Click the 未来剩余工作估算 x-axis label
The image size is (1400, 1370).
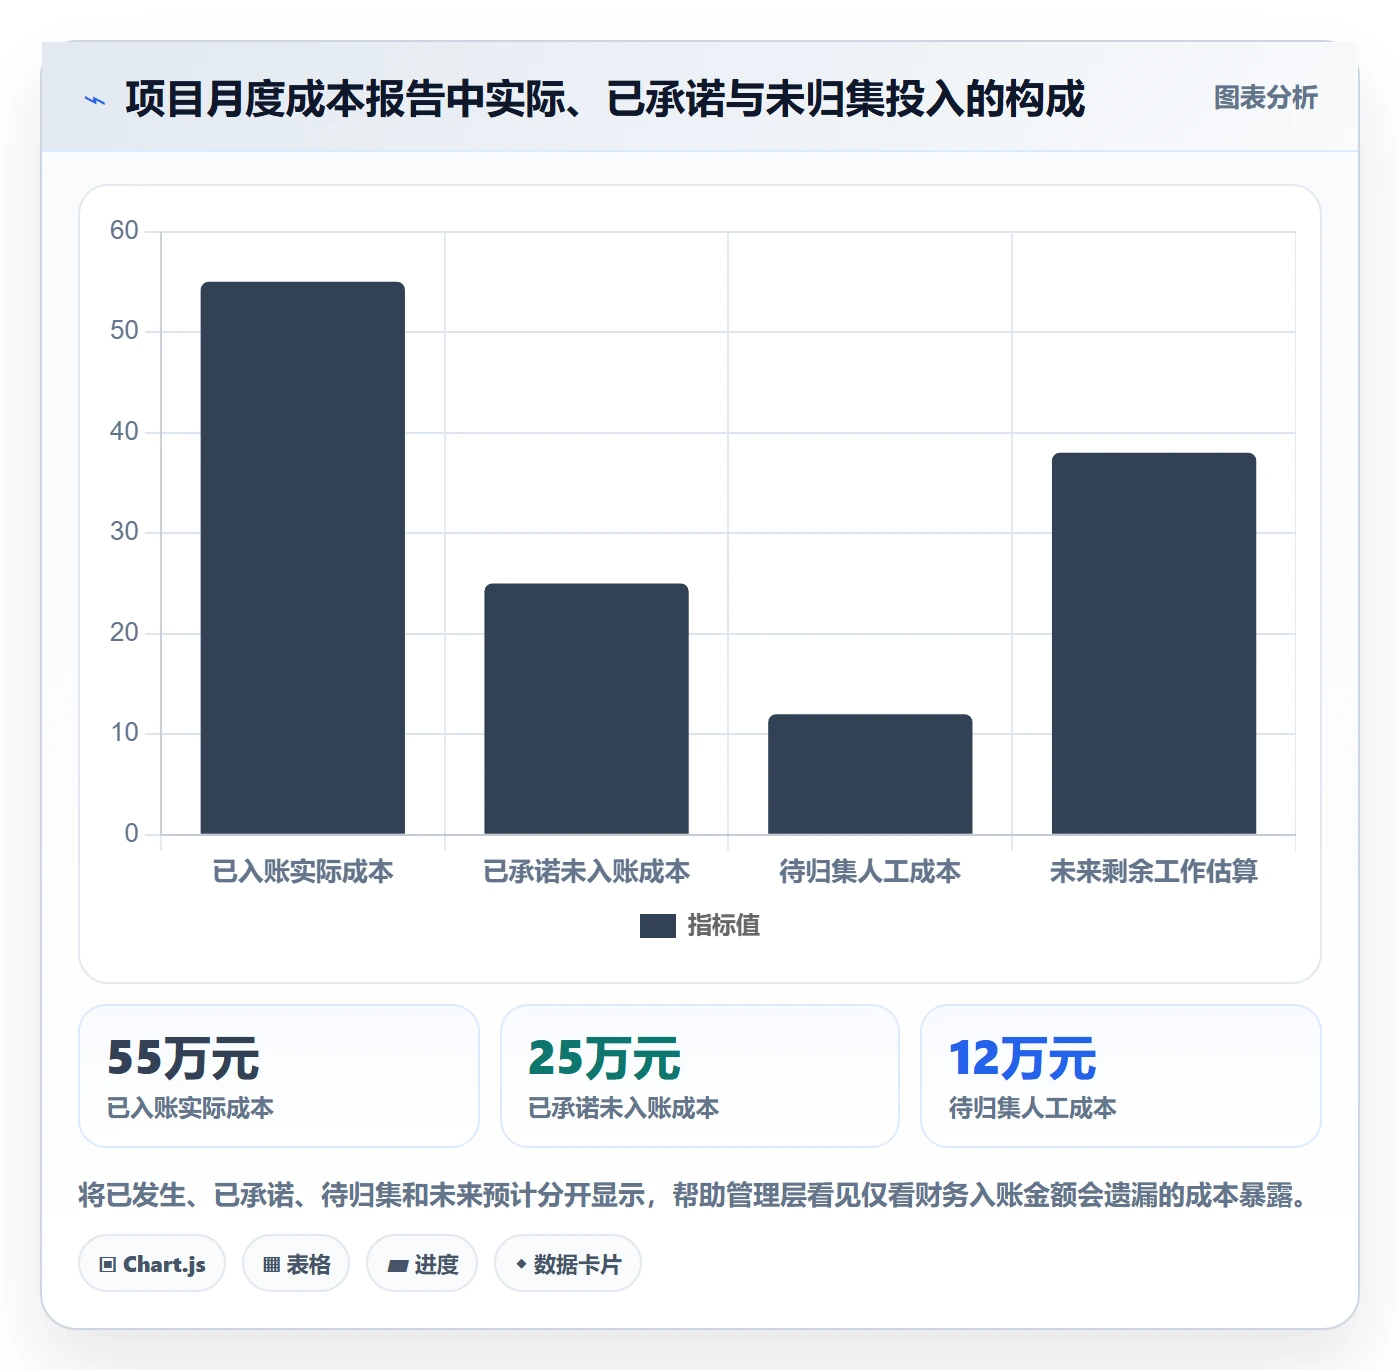pyautogui.click(x=1154, y=872)
